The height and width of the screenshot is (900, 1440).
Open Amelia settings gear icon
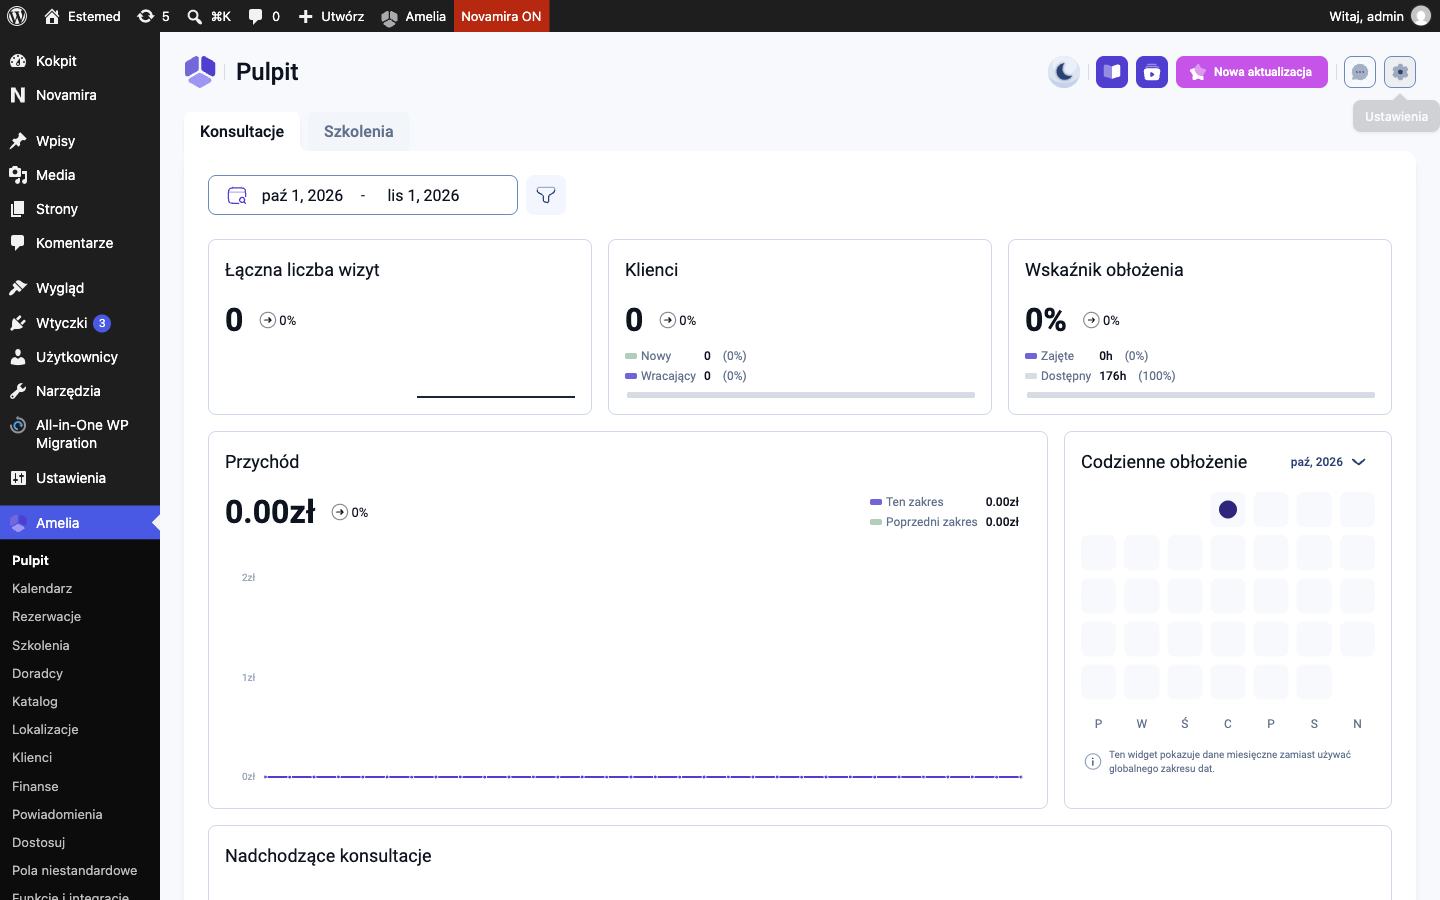1400,72
